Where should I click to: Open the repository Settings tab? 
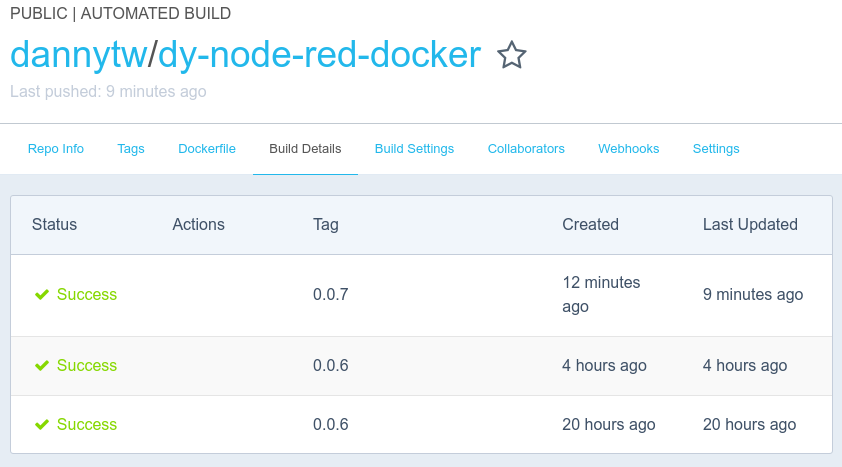[x=716, y=149]
